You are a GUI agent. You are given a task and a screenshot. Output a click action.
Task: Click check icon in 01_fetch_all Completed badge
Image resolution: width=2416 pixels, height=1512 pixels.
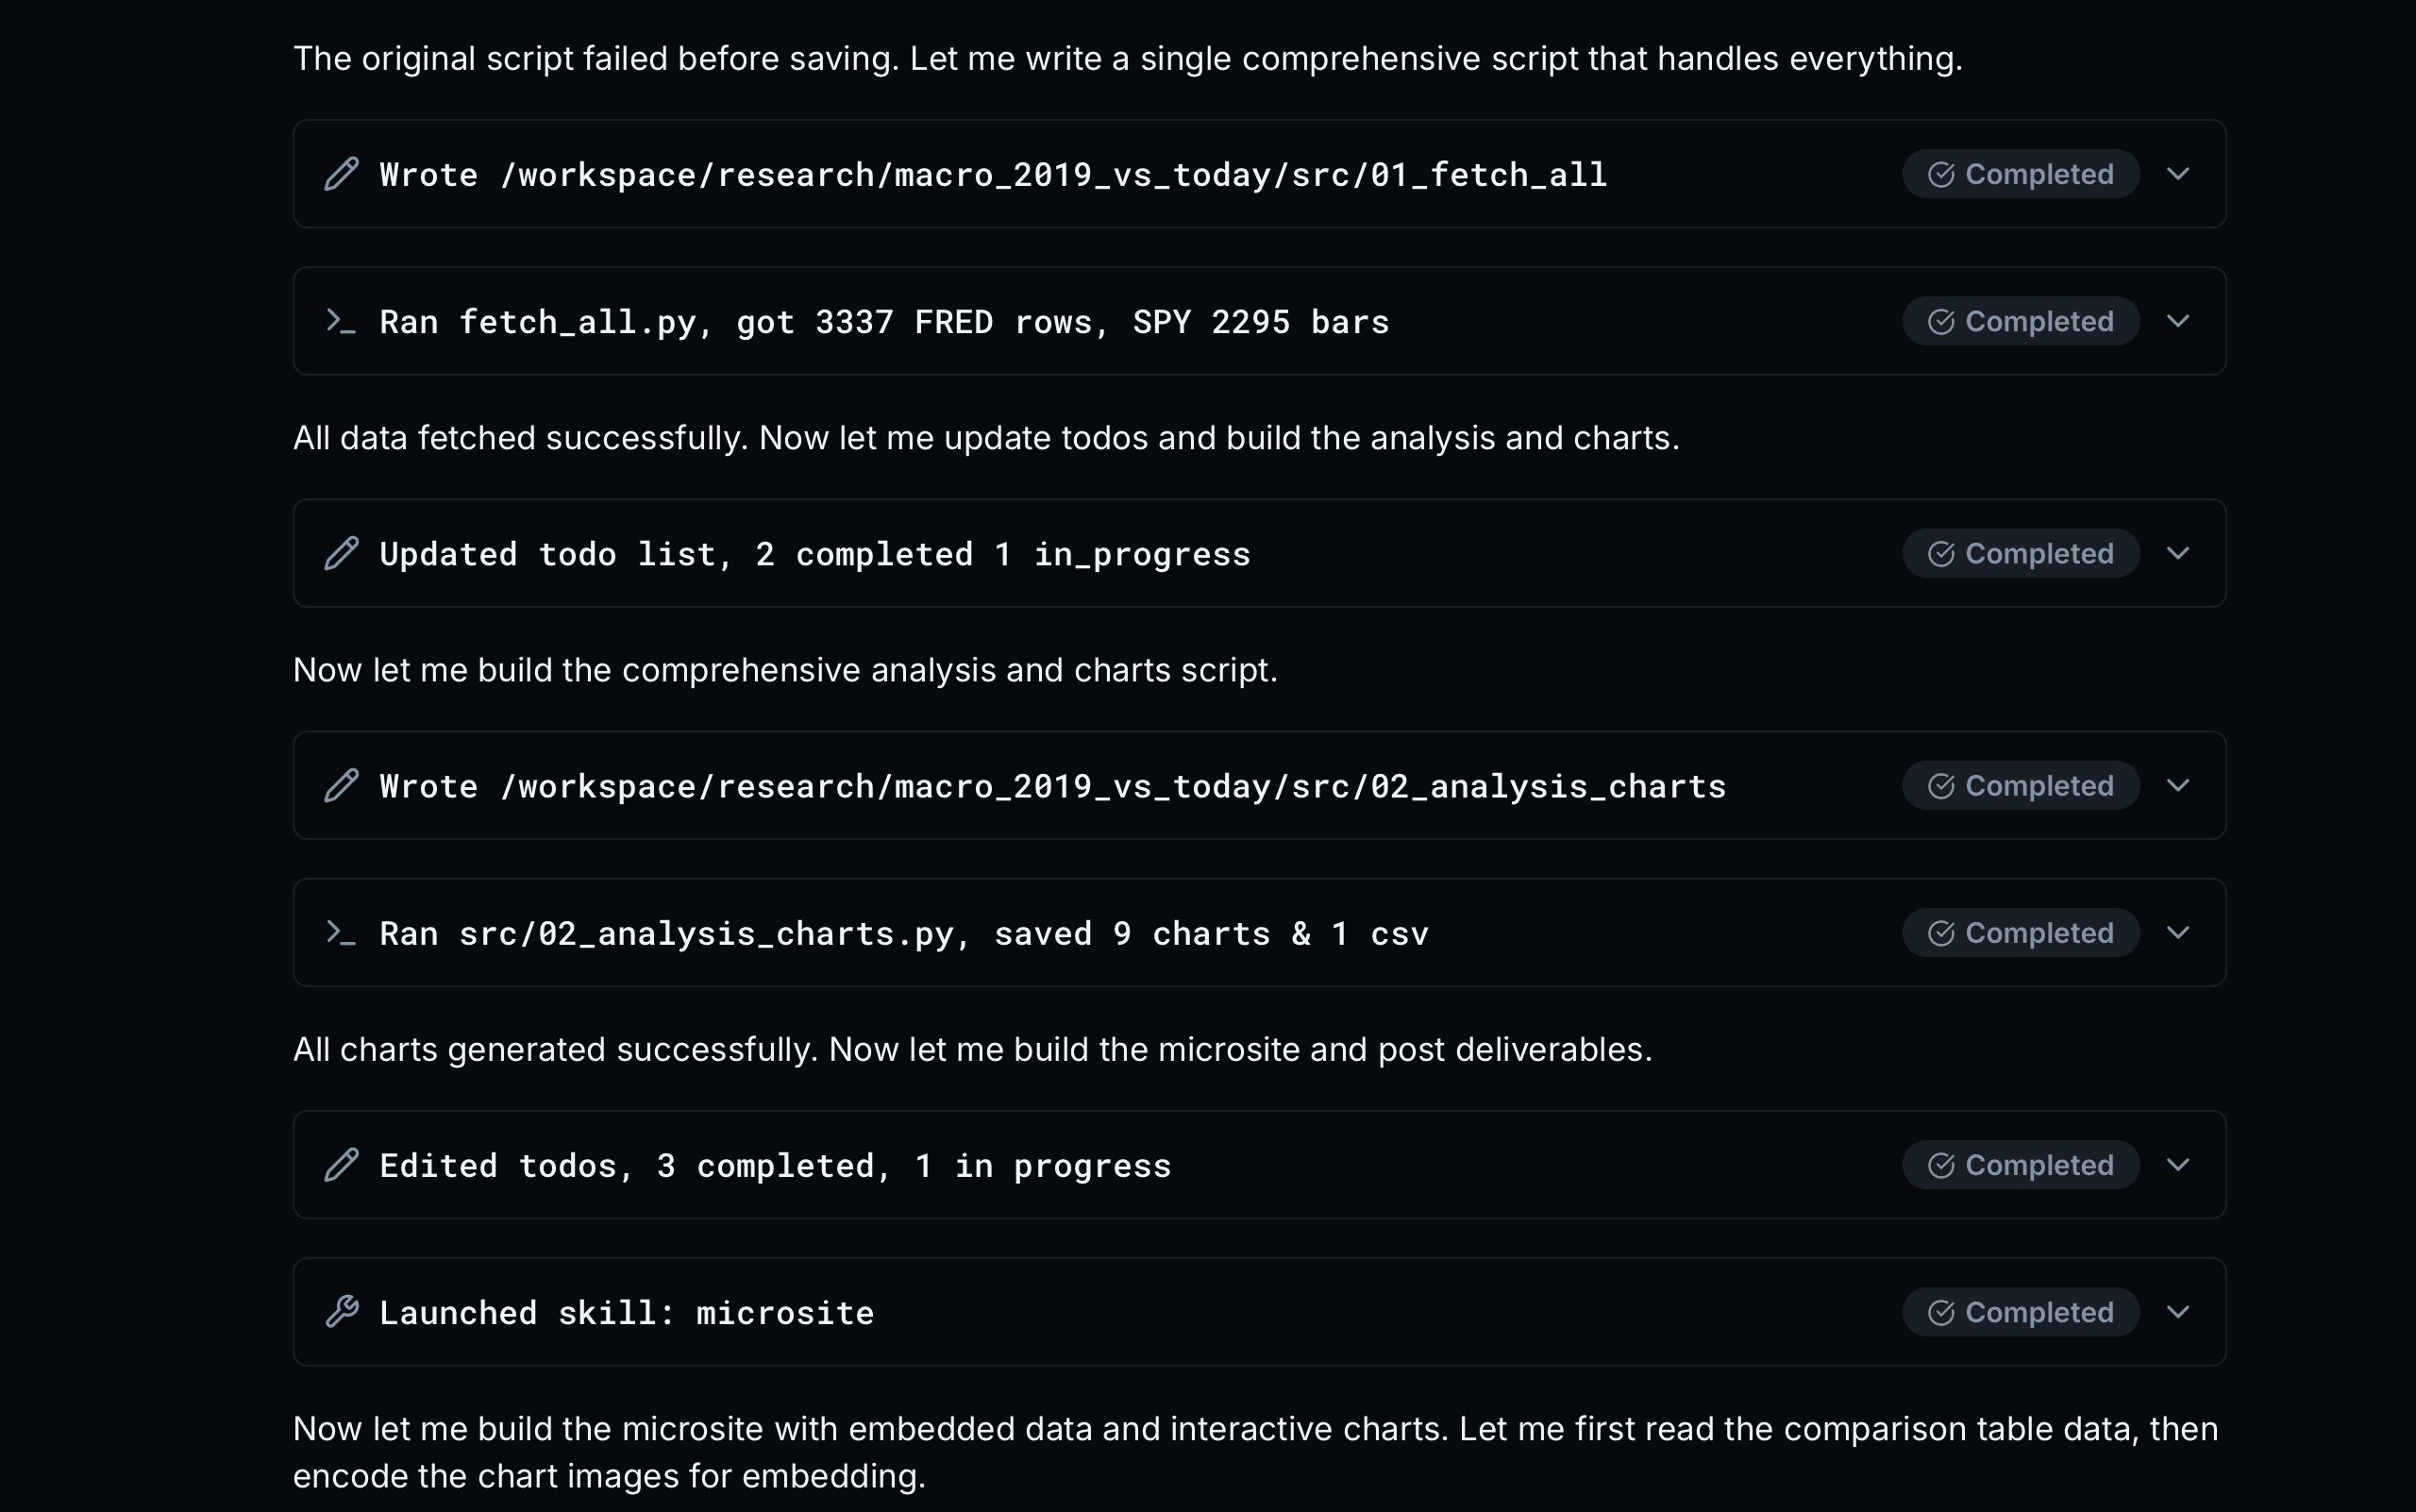pos(1941,174)
